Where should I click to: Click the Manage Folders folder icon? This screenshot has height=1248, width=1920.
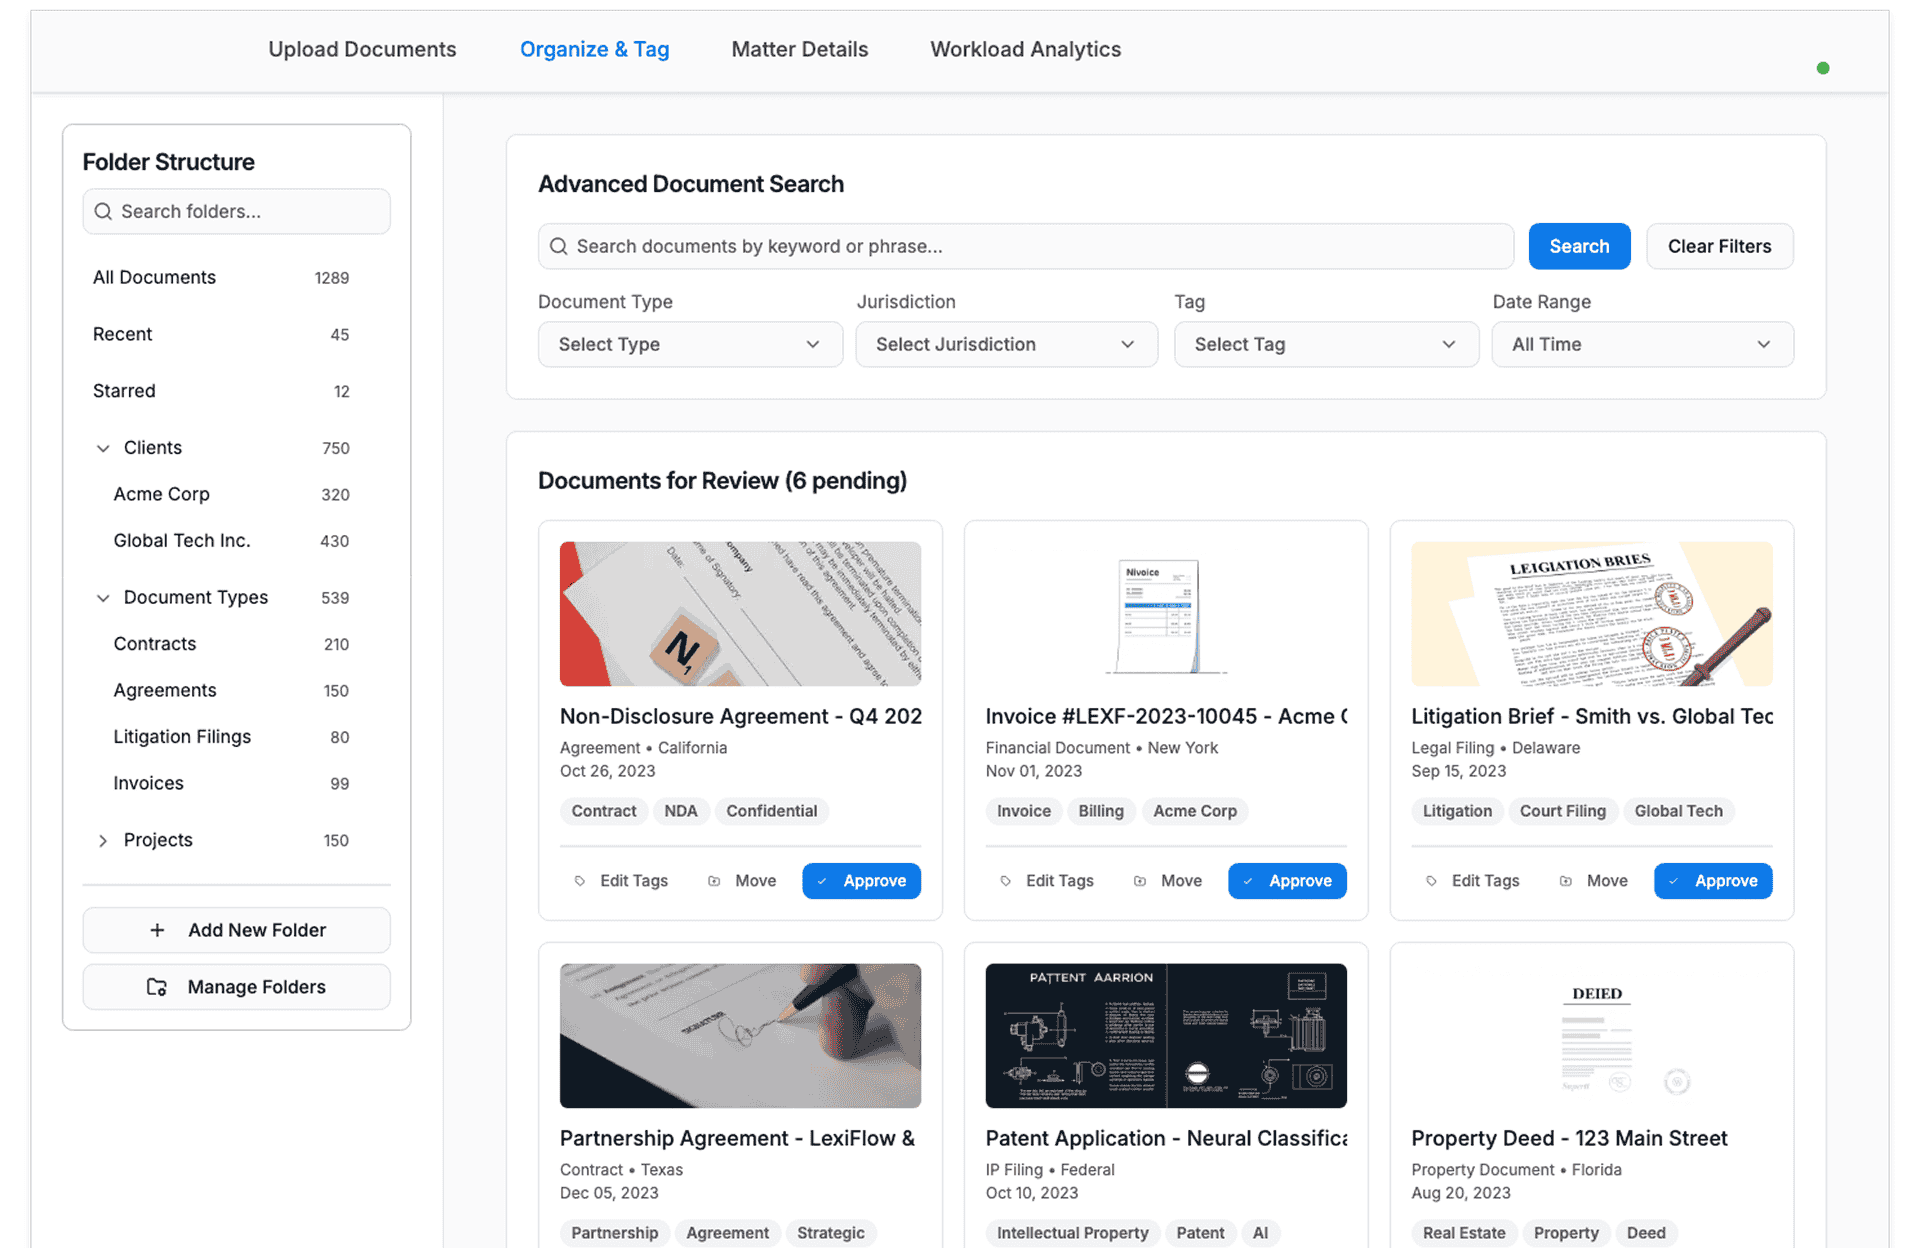point(157,987)
